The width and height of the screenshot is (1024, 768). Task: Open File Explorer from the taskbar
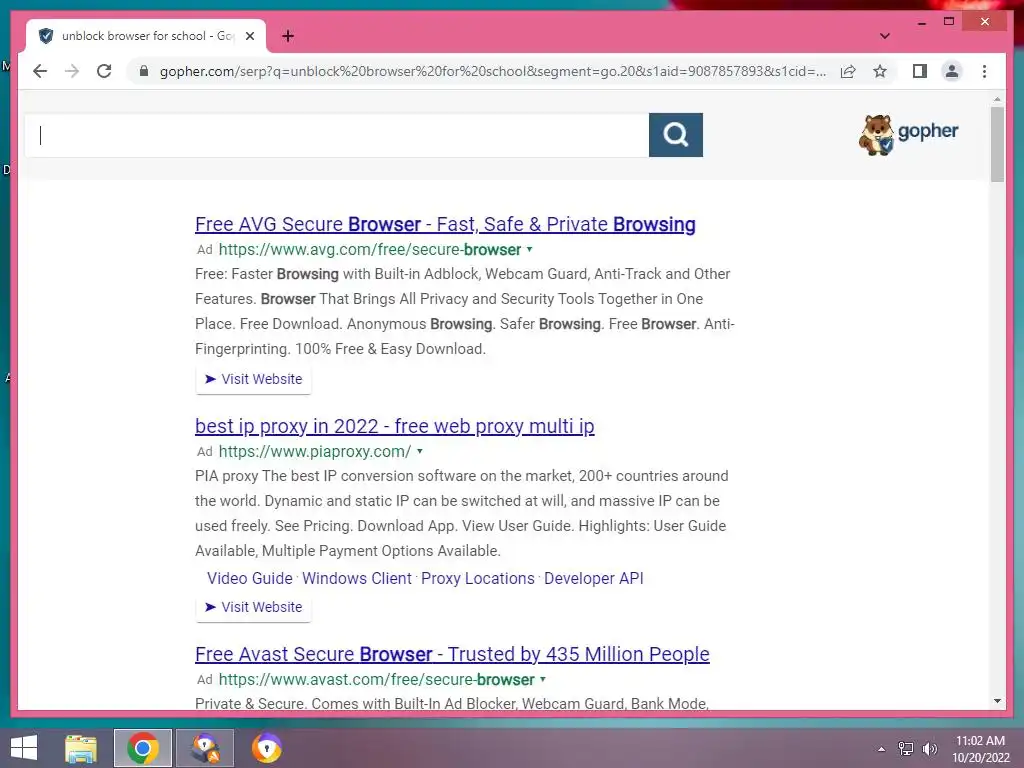tap(81, 748)
